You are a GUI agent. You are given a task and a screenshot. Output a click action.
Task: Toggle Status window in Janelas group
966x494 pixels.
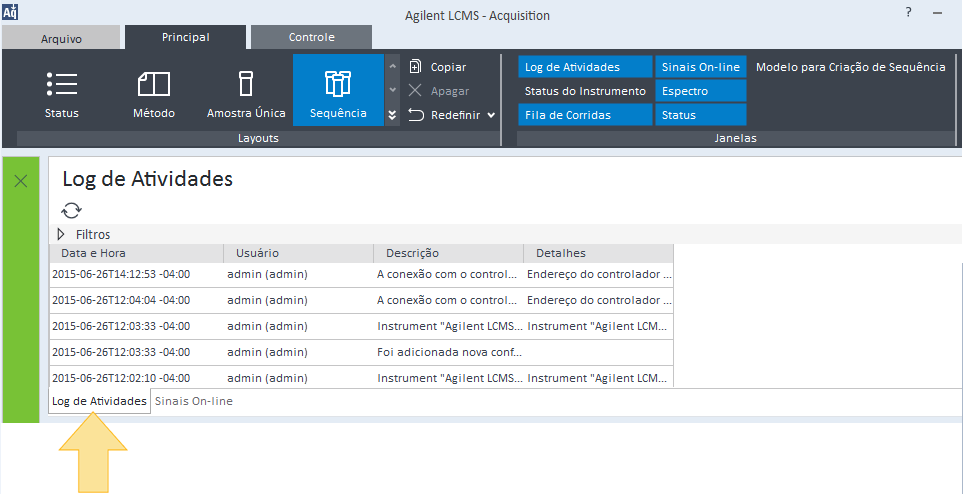click(x=700, y=115)
